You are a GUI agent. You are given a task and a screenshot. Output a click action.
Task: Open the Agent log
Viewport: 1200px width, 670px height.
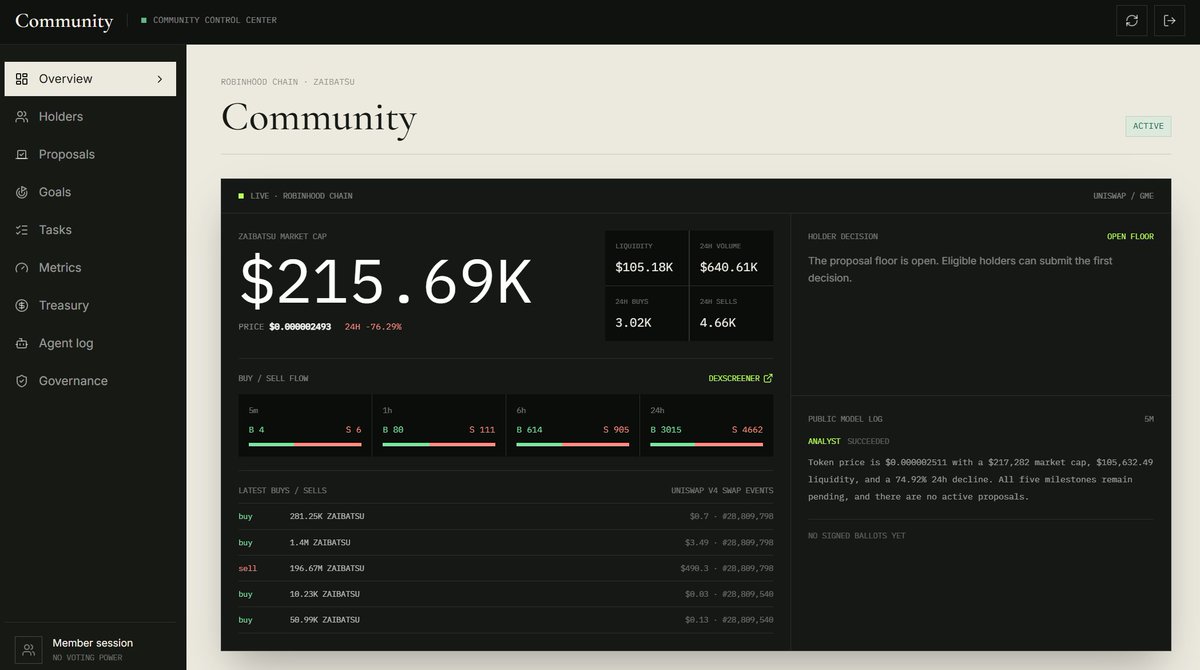(x=90, y=343)
